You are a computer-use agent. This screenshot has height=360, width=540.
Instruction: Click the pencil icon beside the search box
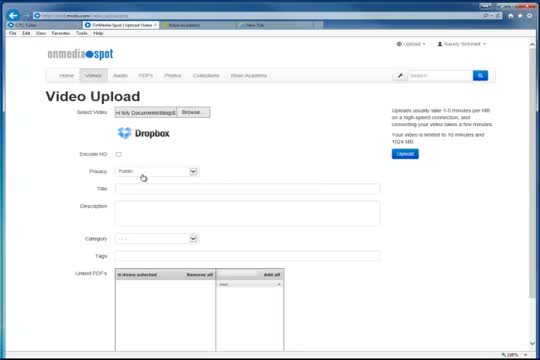coord(400,75)
